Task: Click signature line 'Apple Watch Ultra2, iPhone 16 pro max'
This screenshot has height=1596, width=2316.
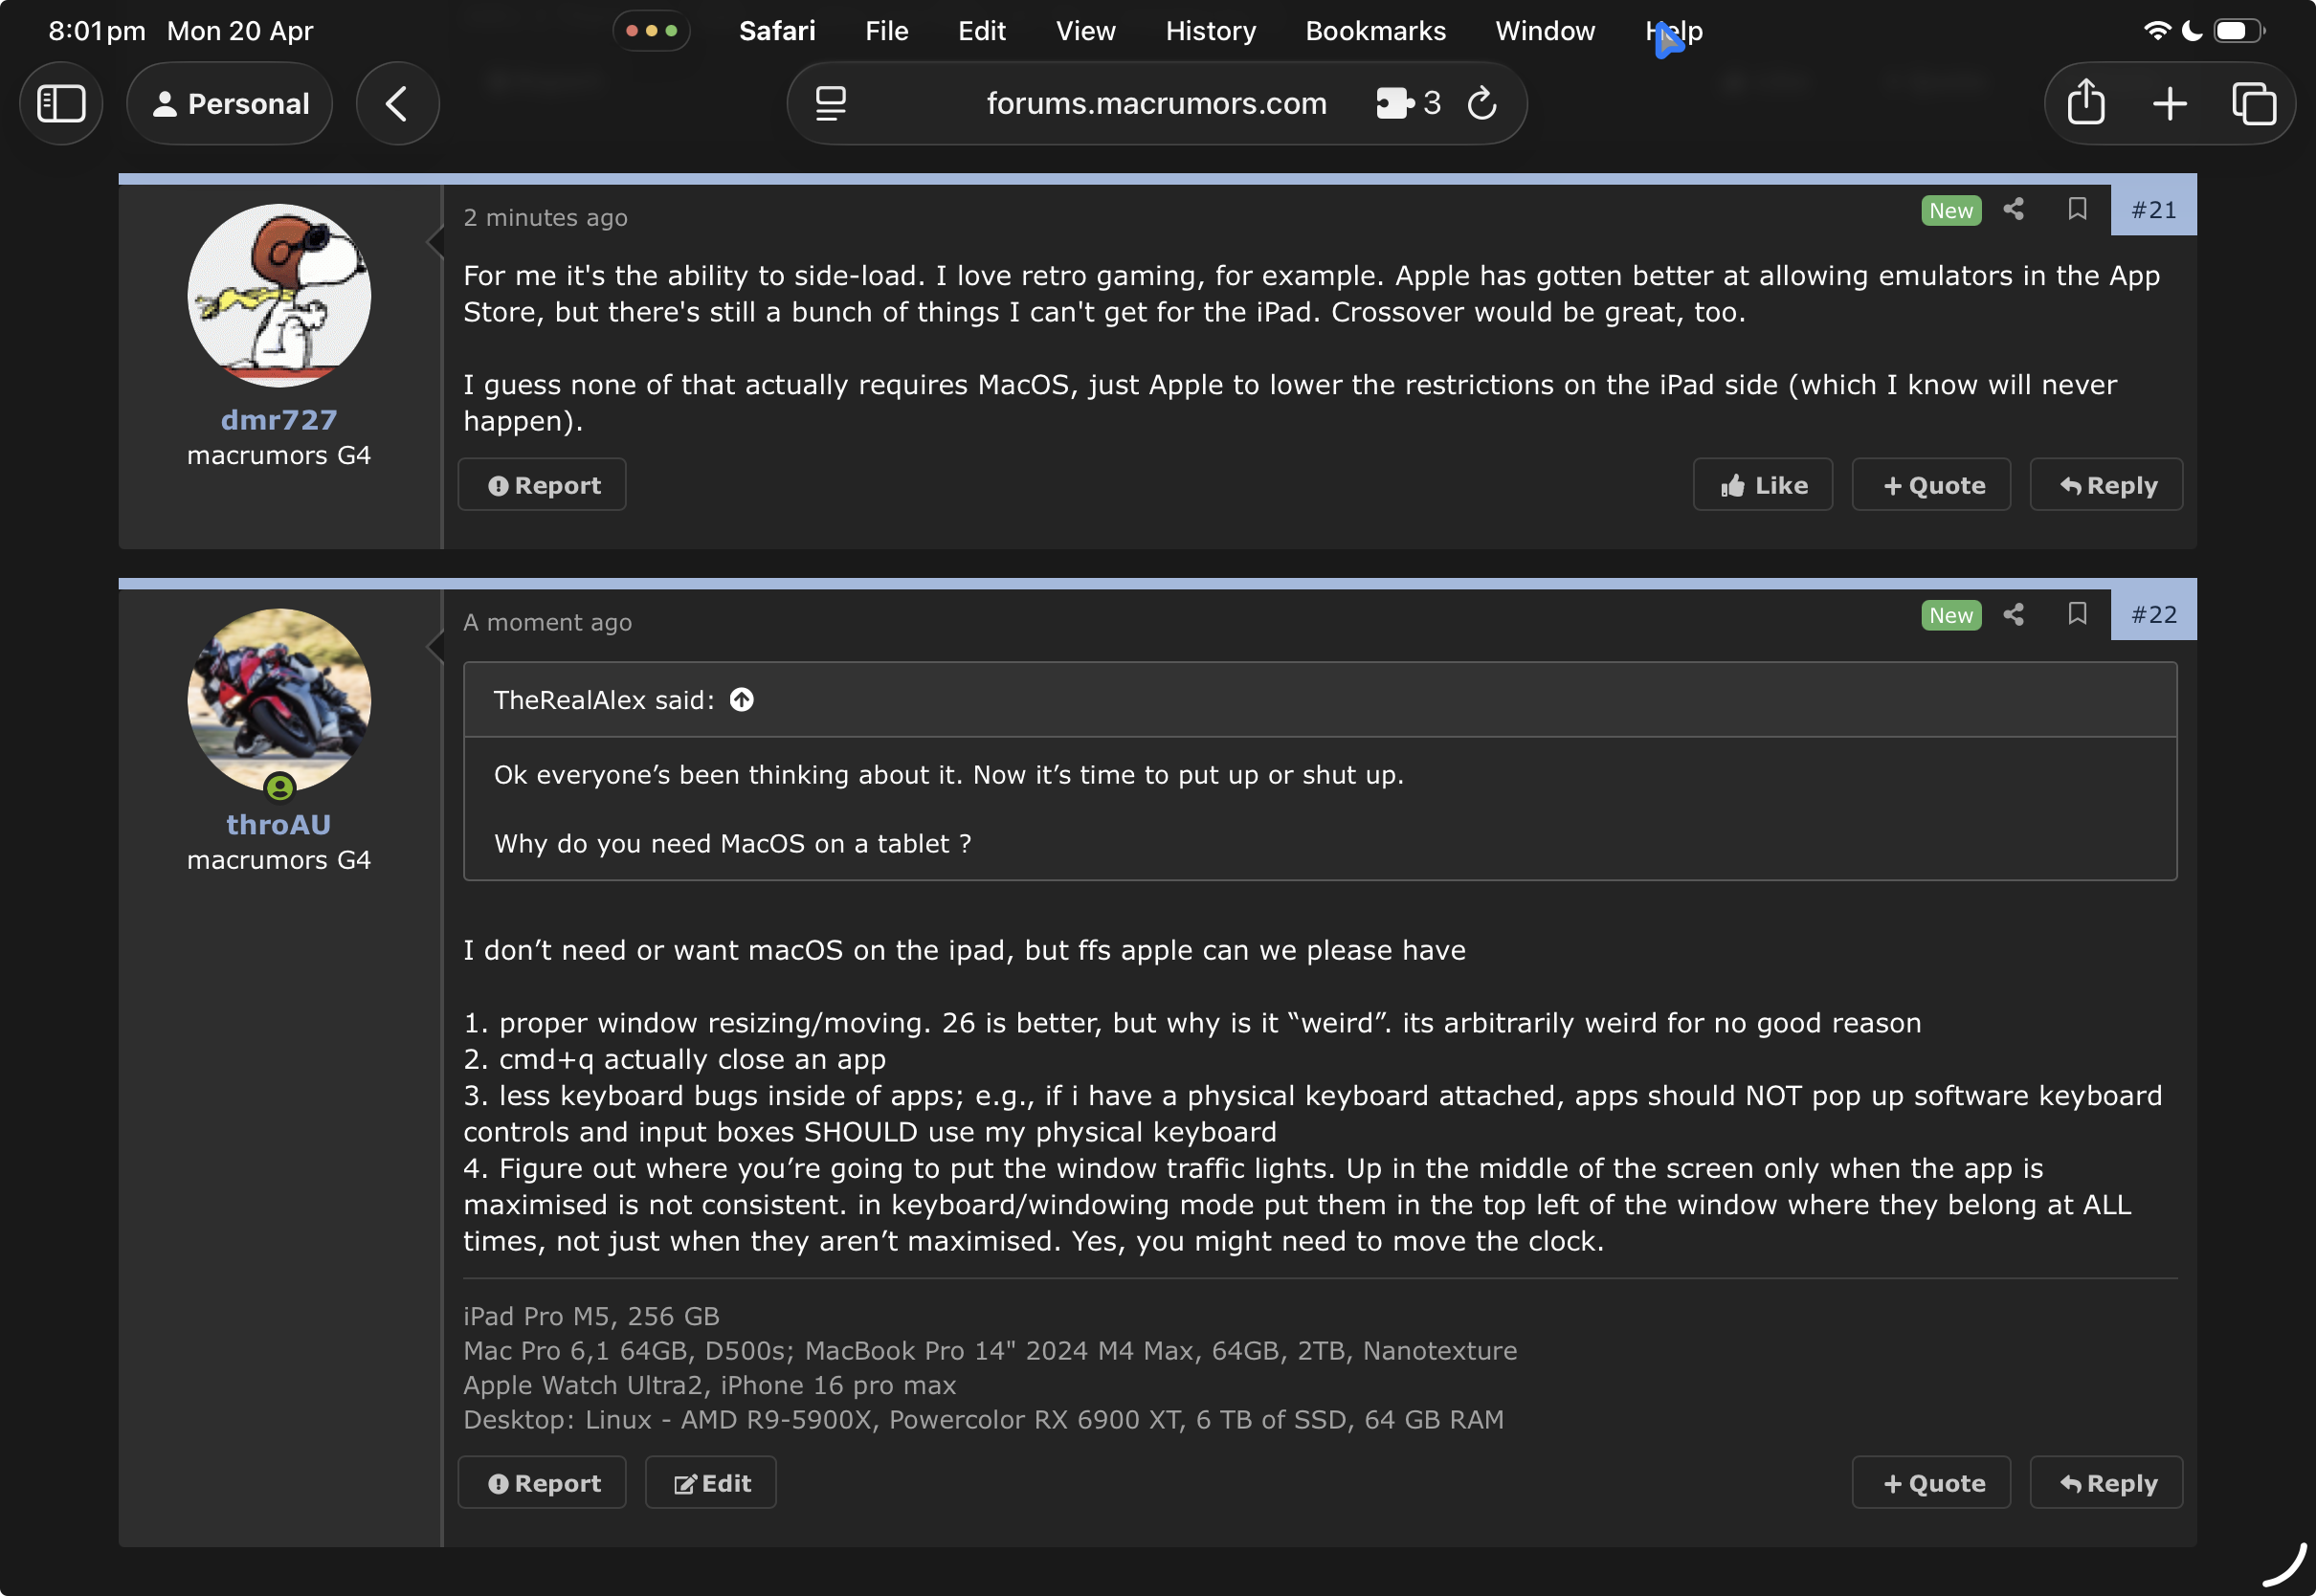Action: [709, 1385]
